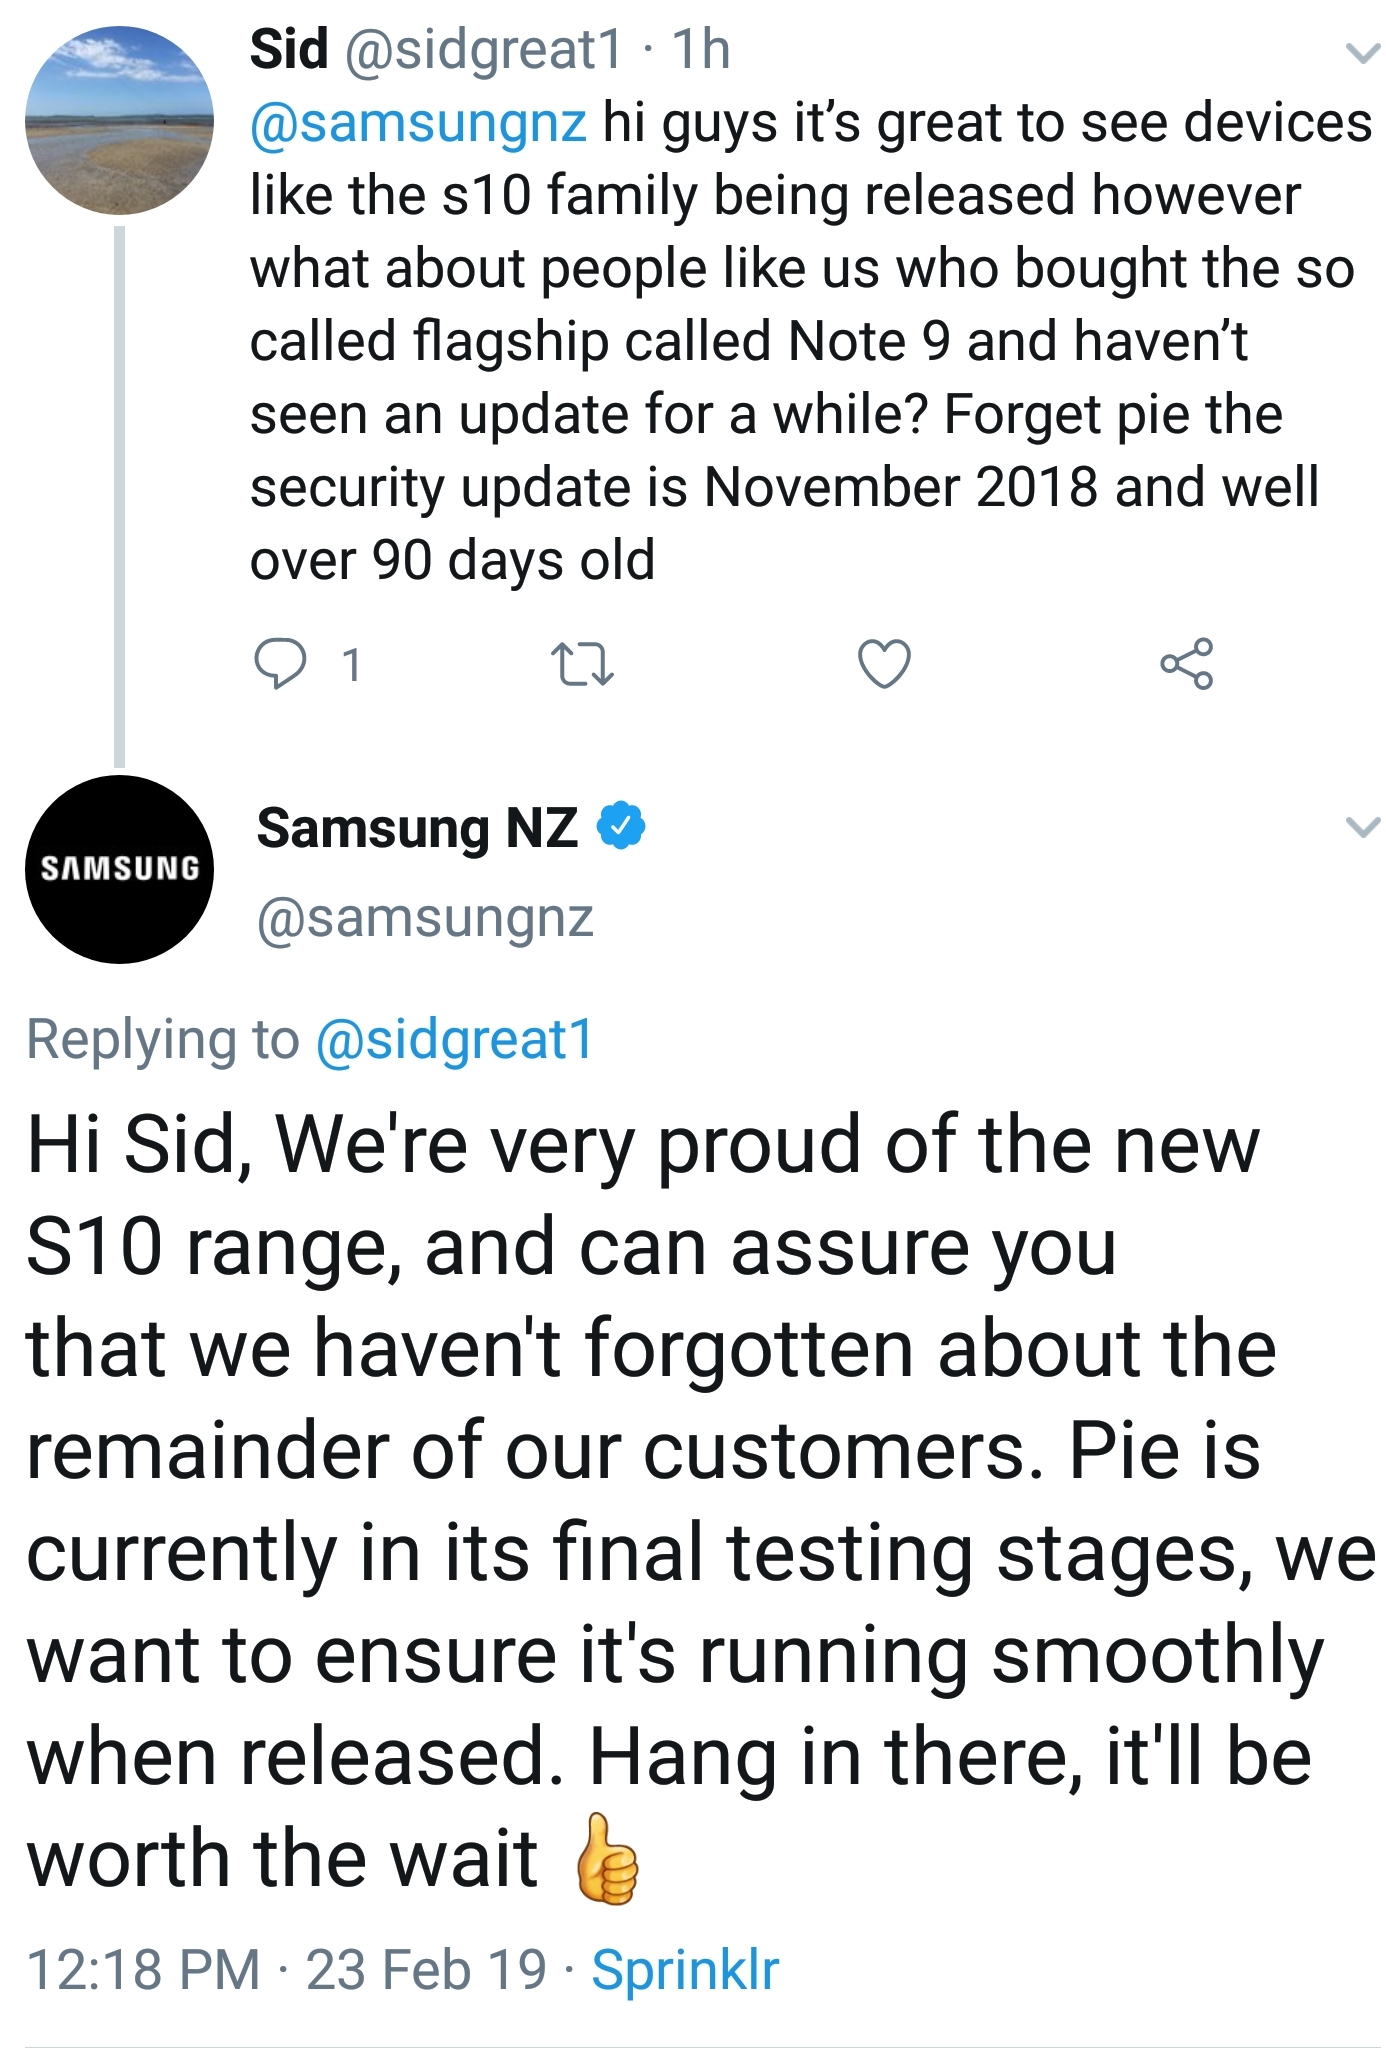Open Sid's tweet options chevron
Image resolution: width=1386 pixels, height=2069 pixels.
(x=1362, y=54)
